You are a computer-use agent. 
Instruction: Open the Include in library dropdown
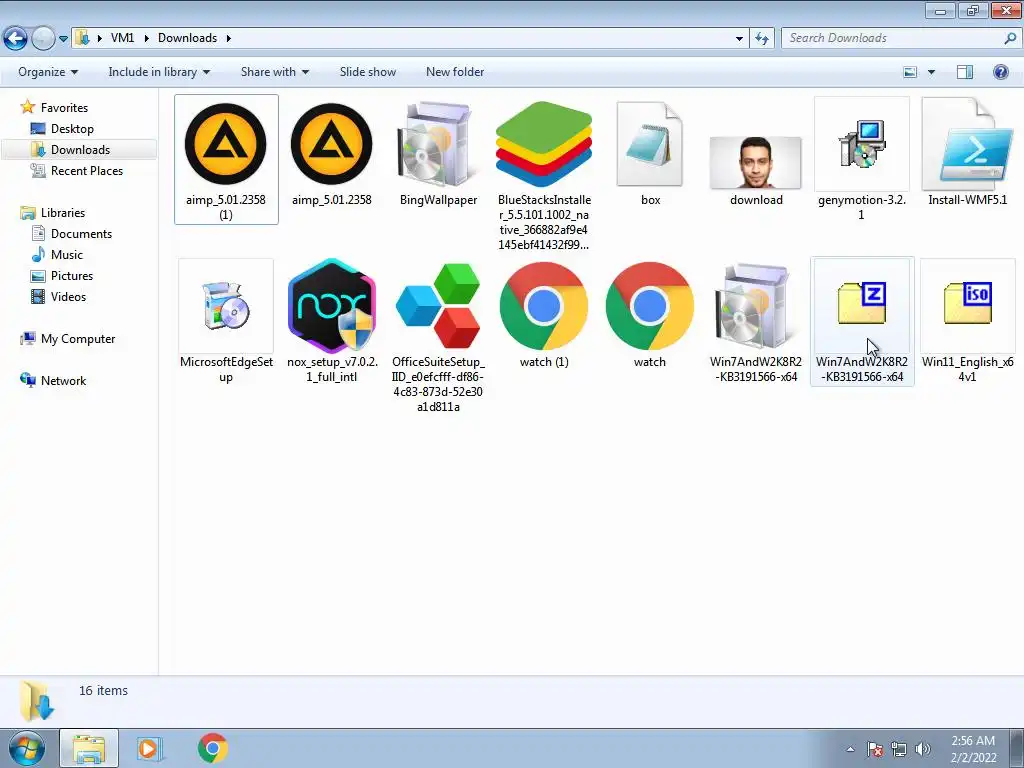click(x=159, y=72)
